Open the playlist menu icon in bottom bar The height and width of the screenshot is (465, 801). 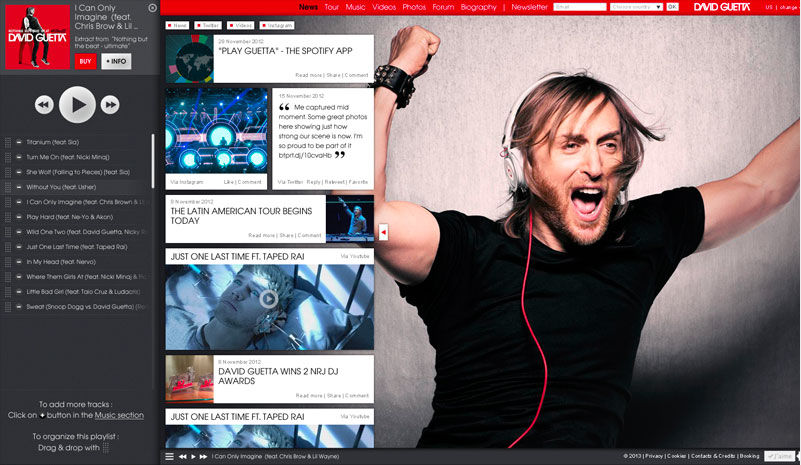170,456
